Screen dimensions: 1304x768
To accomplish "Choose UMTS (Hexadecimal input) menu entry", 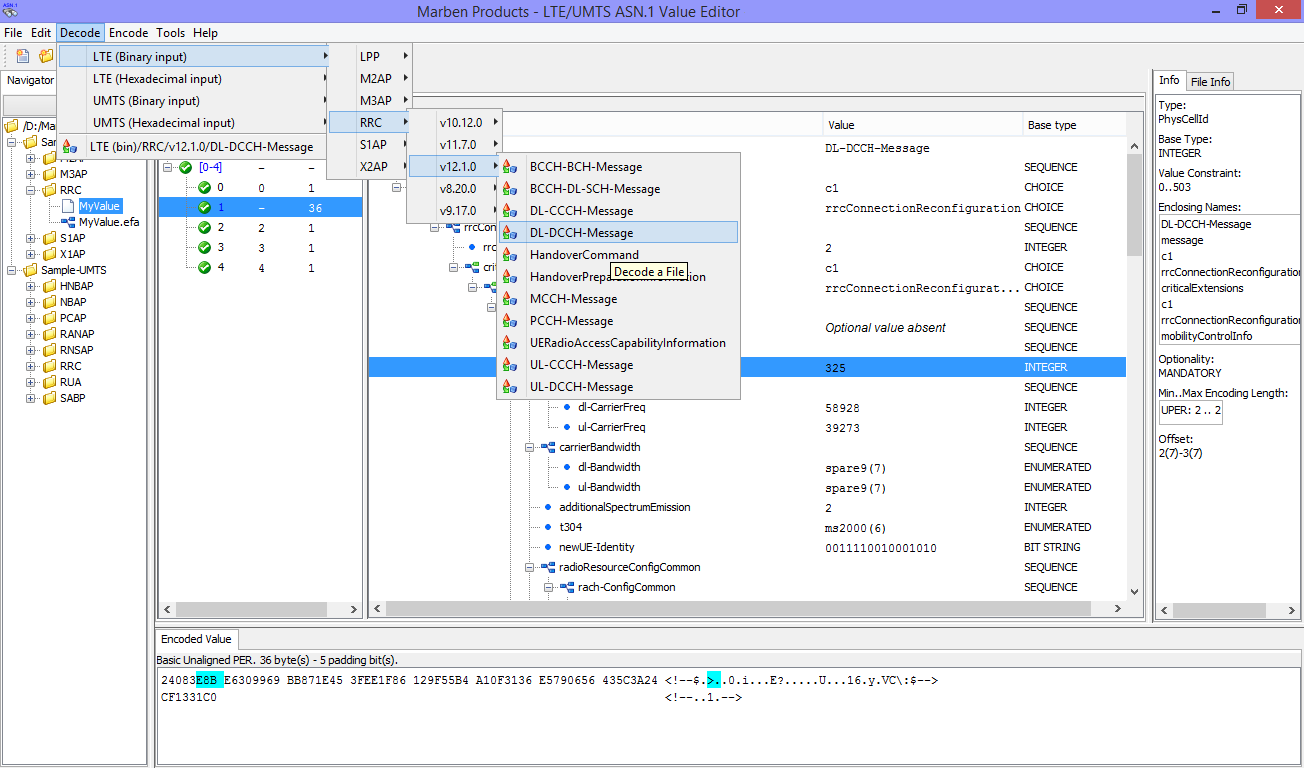I will click(194, 123).
